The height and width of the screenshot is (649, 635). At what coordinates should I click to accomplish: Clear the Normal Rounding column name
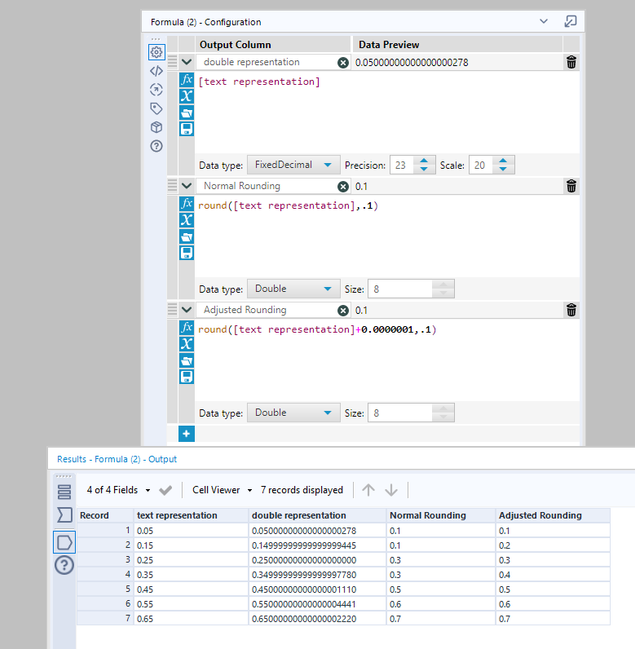343,187
